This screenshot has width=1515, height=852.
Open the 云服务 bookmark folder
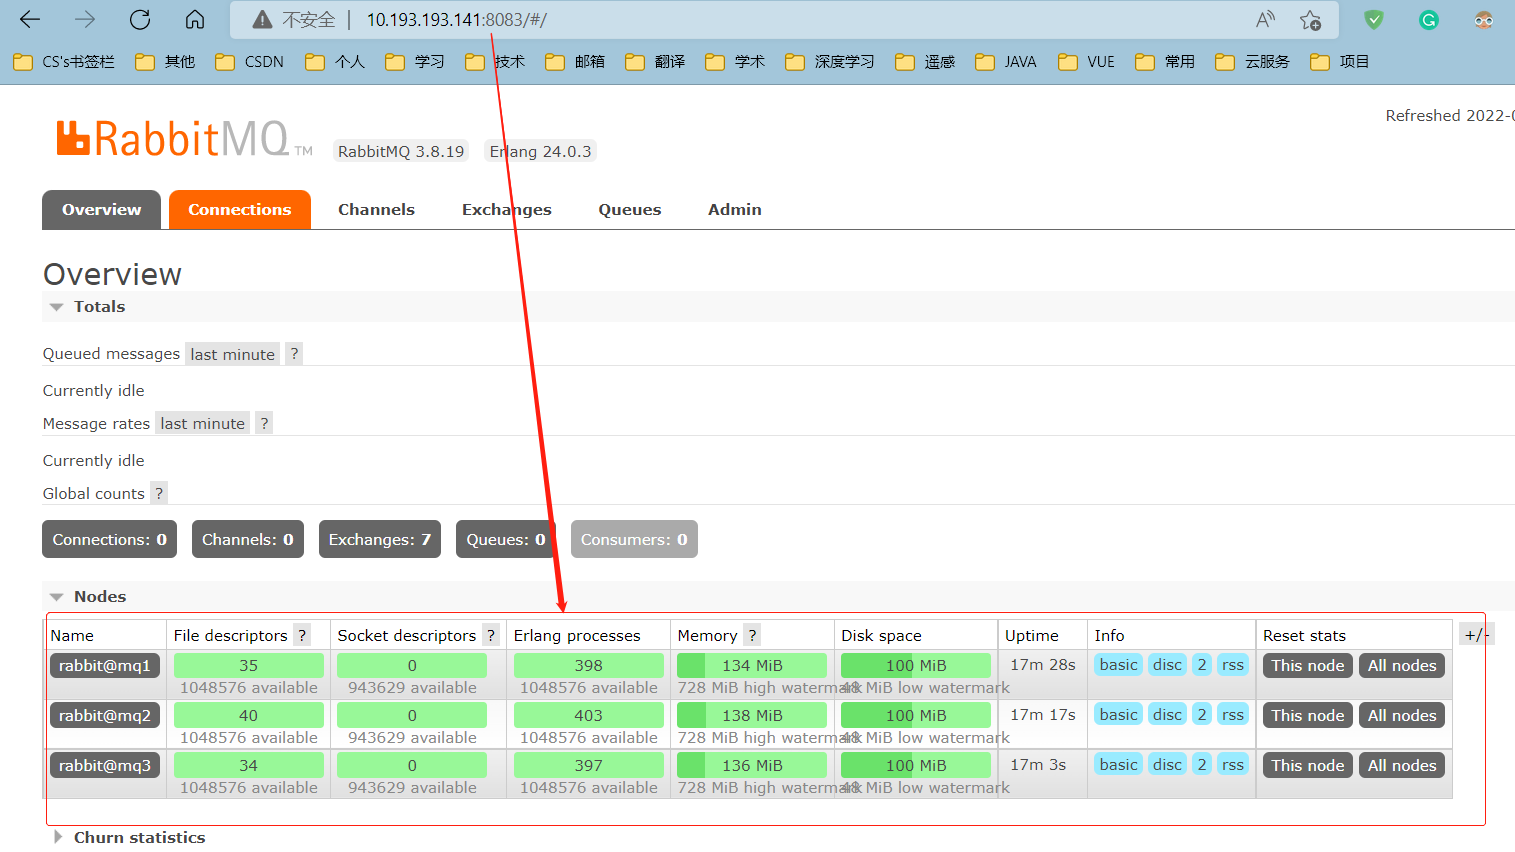1252,62
